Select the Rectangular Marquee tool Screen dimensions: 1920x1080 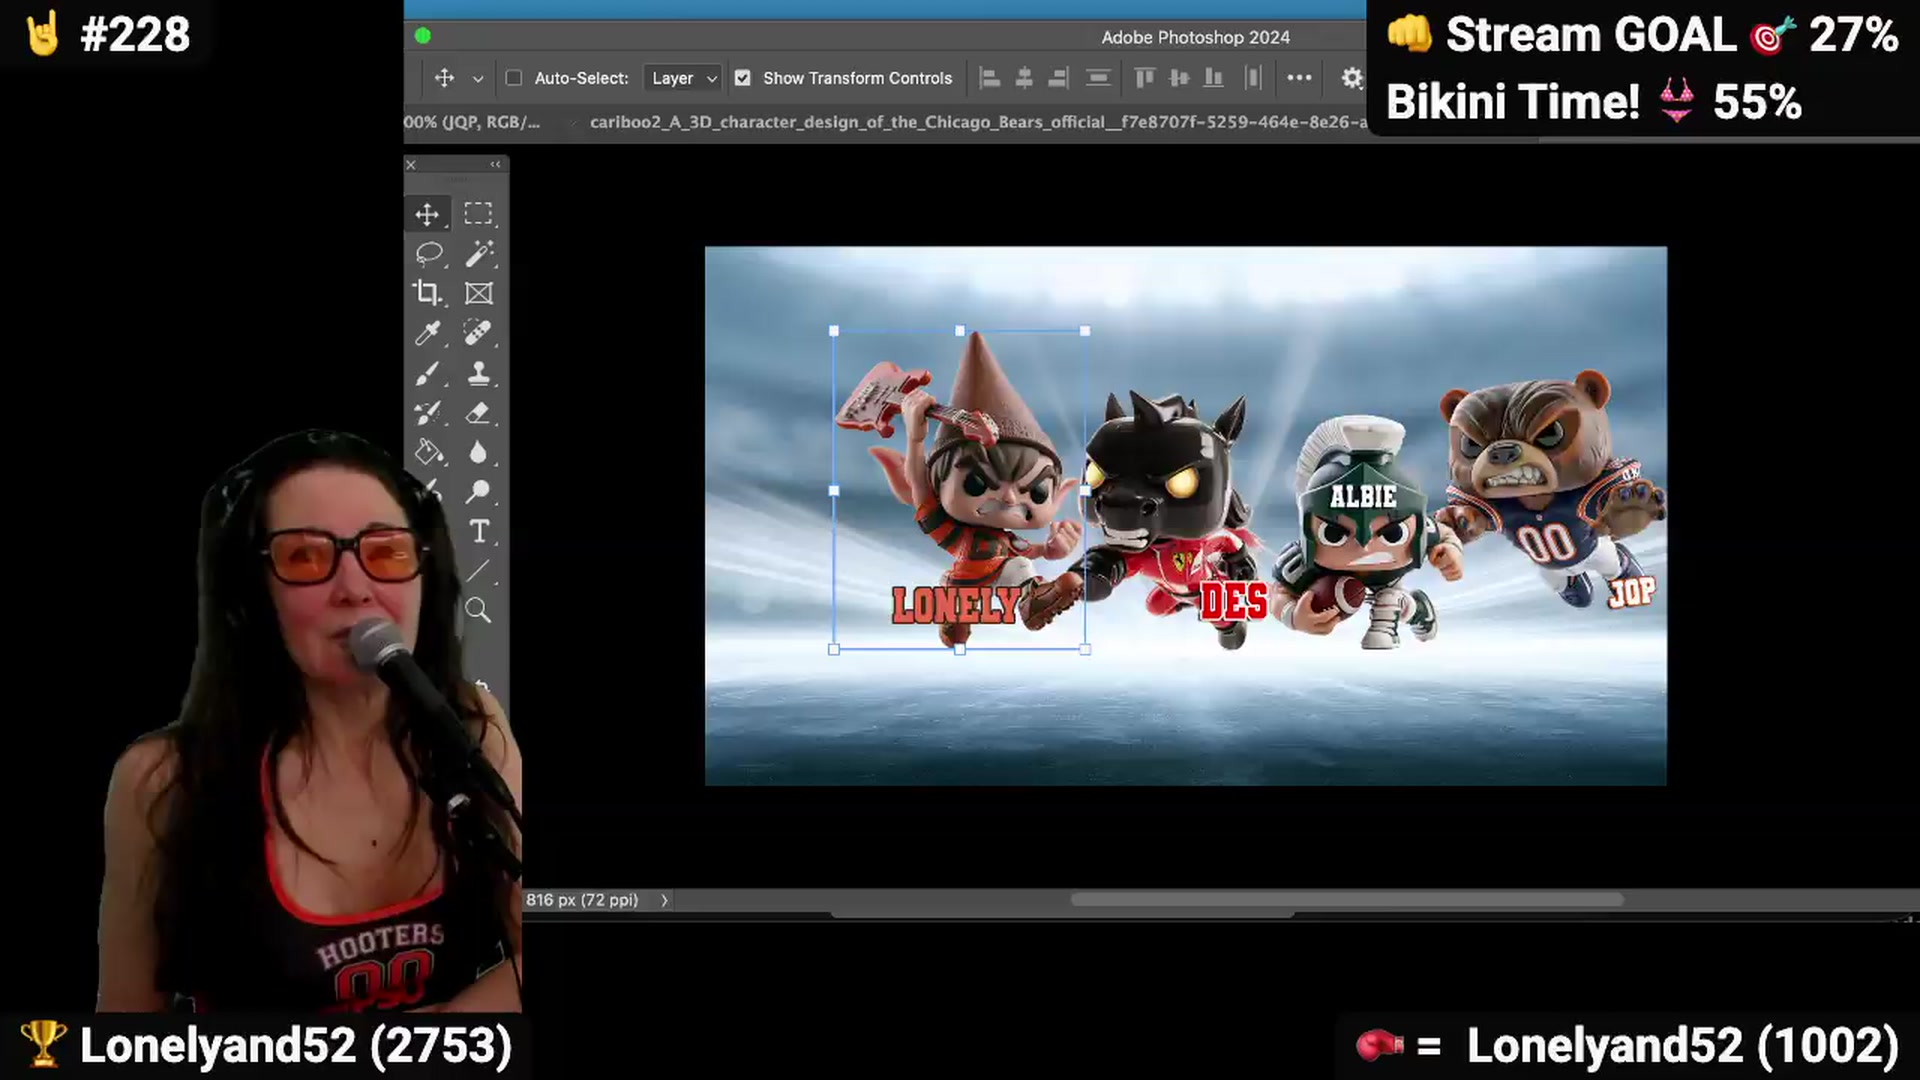click(478, 214)
